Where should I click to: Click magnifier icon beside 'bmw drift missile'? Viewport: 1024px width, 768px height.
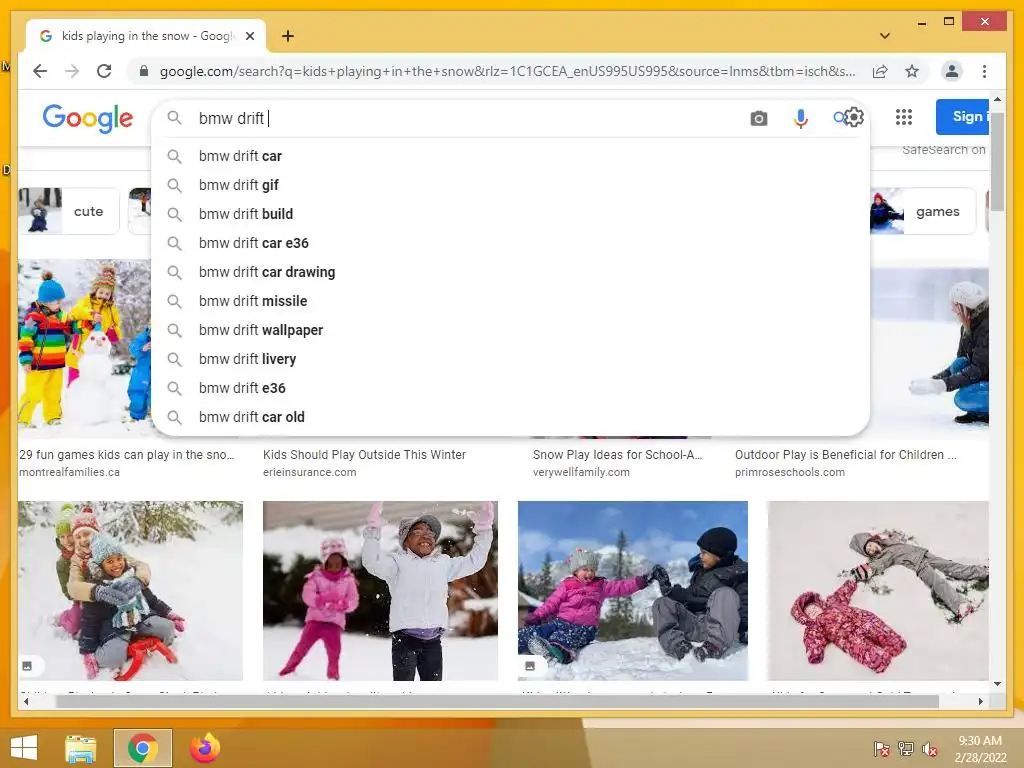174,301
